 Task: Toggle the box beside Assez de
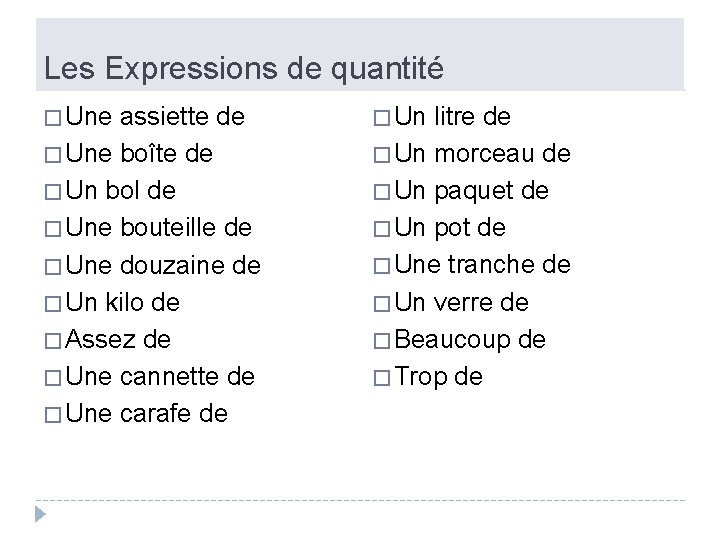coord(53,341)
